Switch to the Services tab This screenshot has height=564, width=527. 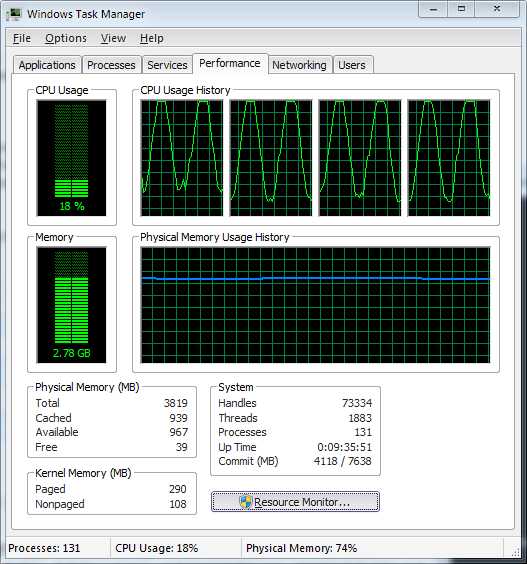[167, 65]
